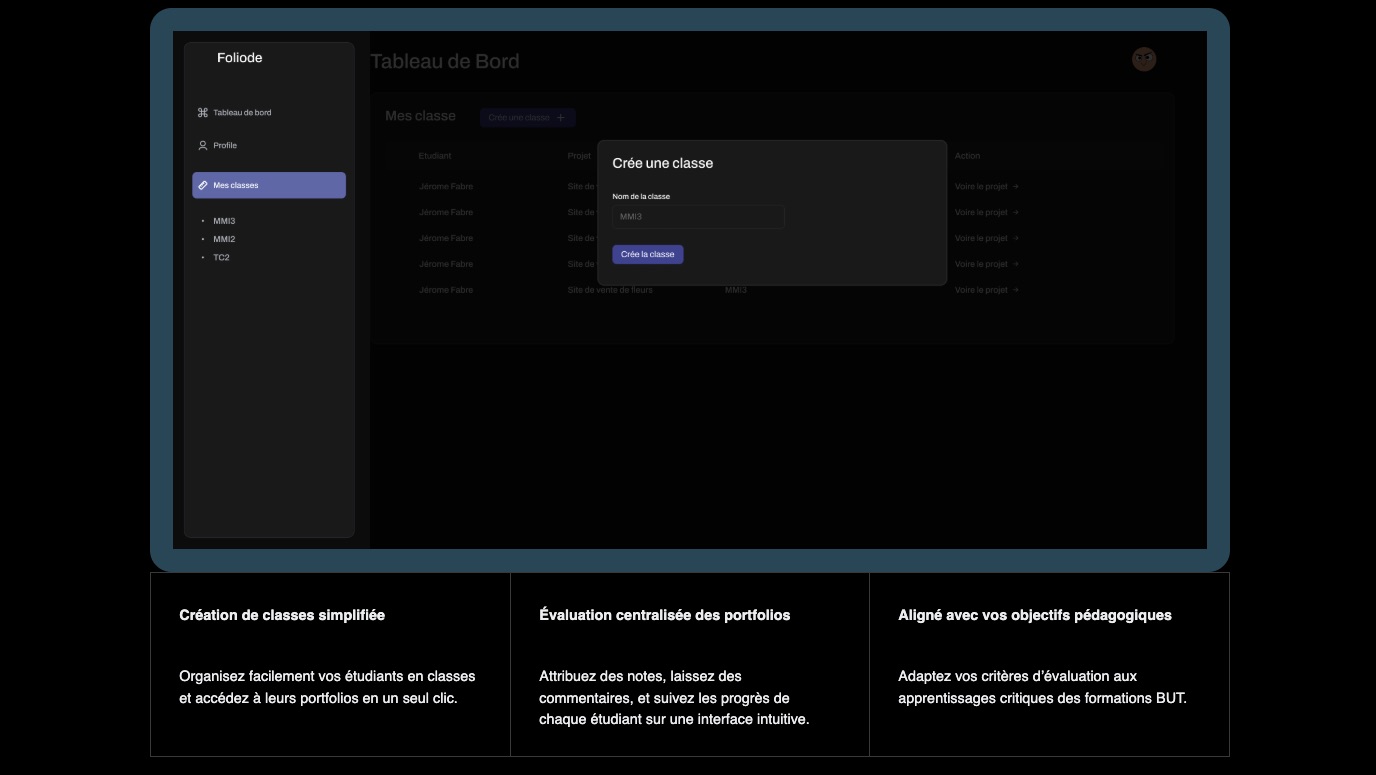
Task: Click the pencil icon next to Mes classes
Action: (x=203, y=185)
